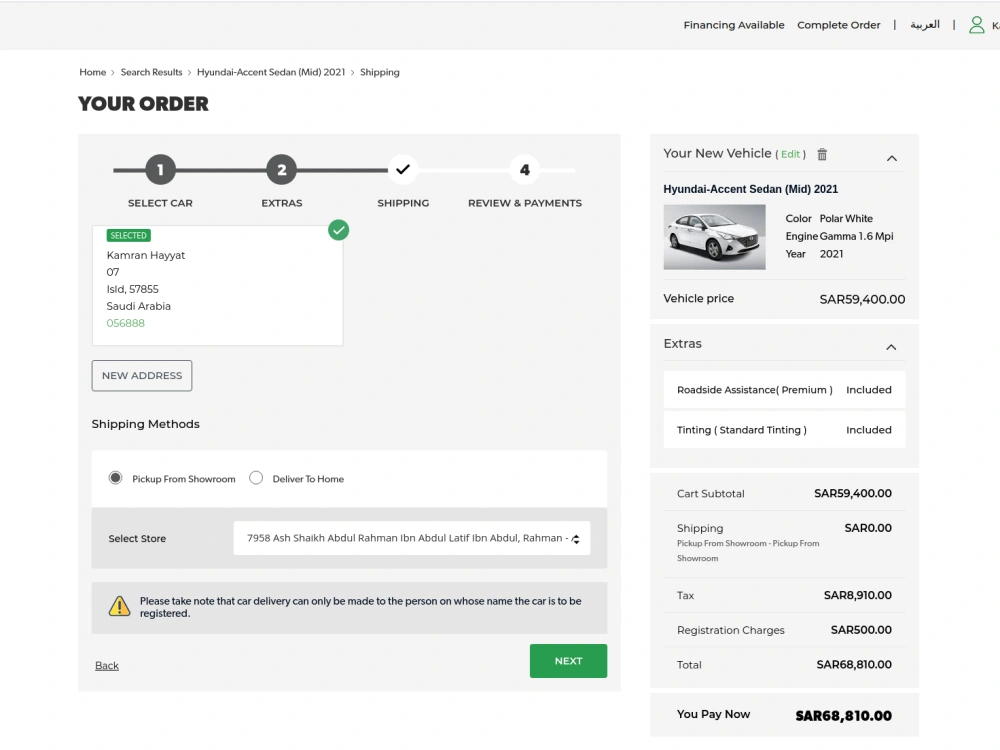
Task: Click the Extras step circle
Action: [x=281, y=169]
